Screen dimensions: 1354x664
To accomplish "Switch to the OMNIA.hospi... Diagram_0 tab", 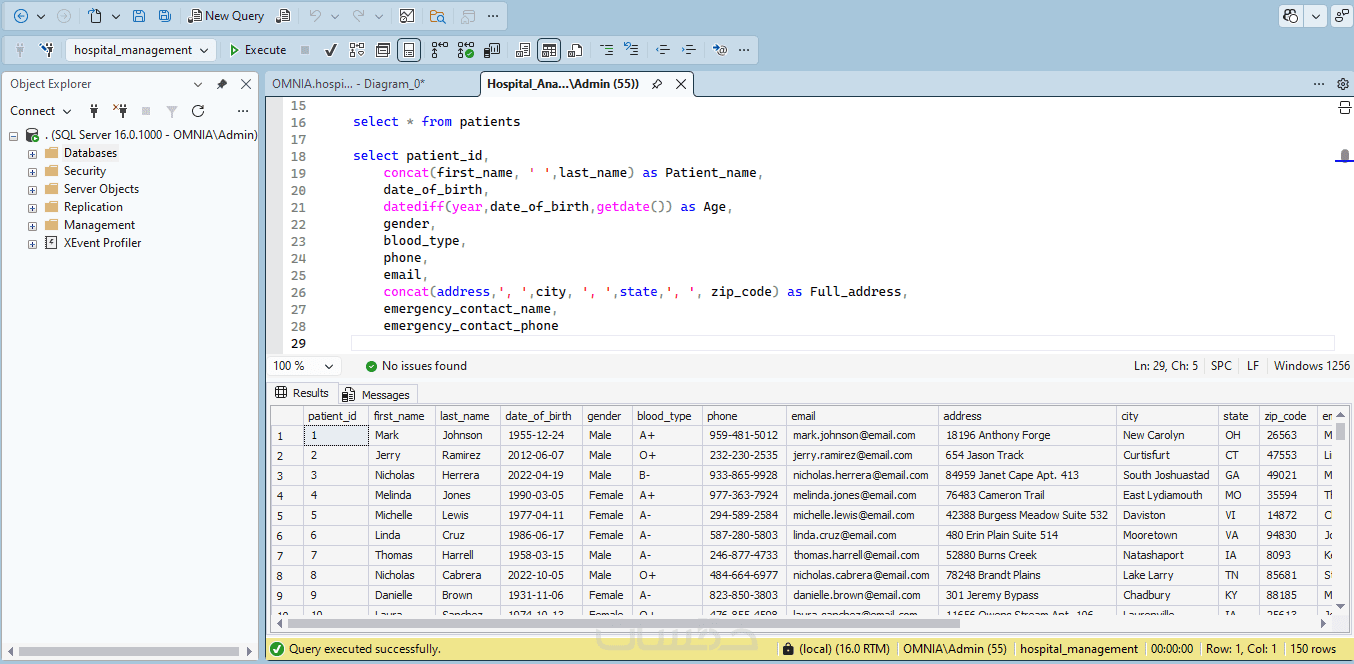I will tap(348, 84).
